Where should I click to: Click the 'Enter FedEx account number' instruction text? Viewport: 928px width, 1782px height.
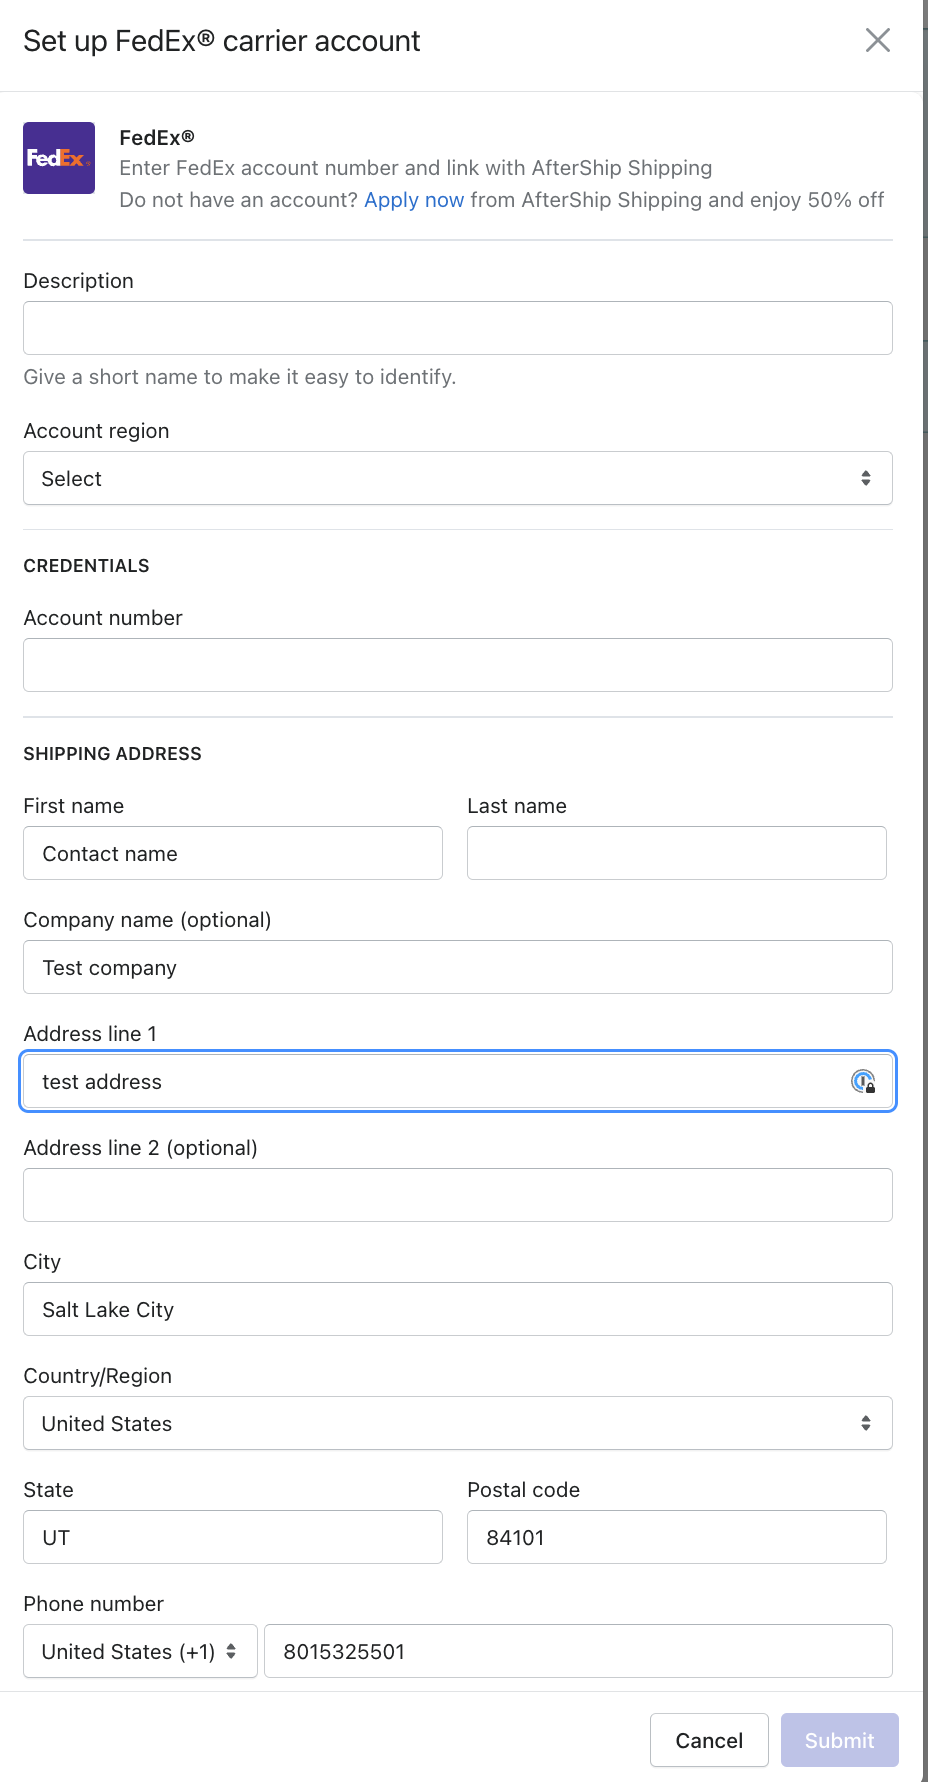(x=416, y=168)
